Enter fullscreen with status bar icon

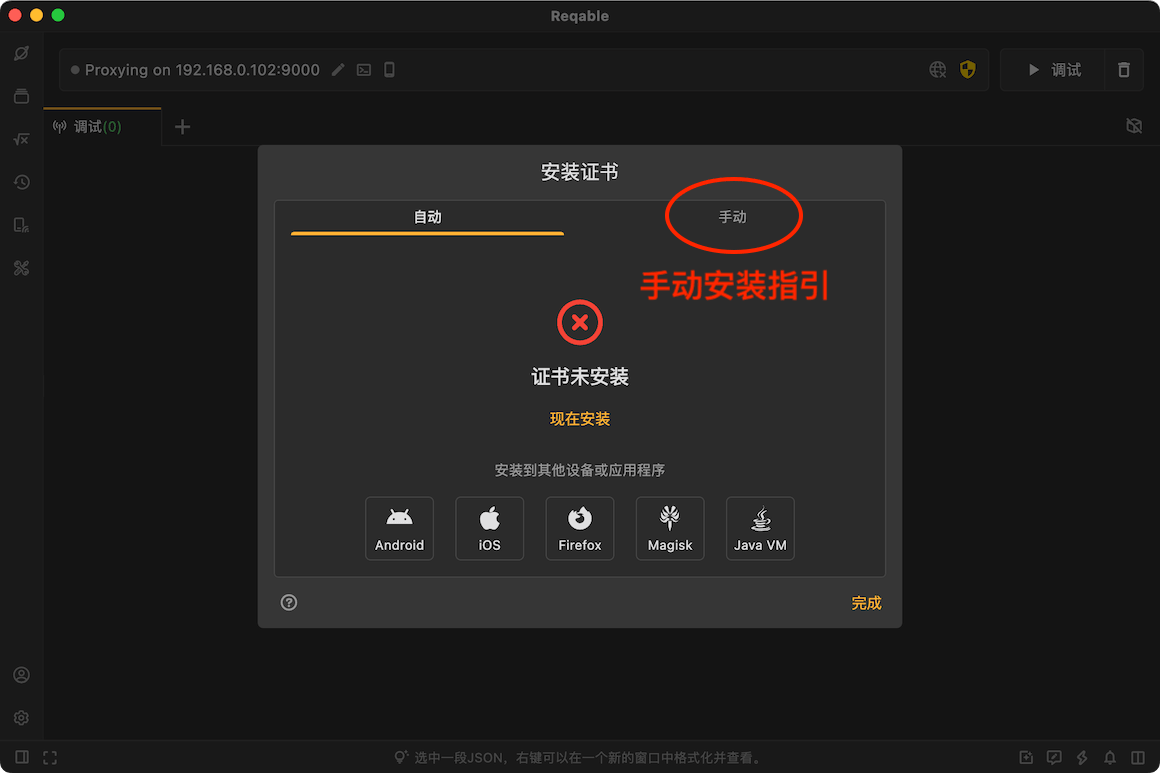(50, 757)
